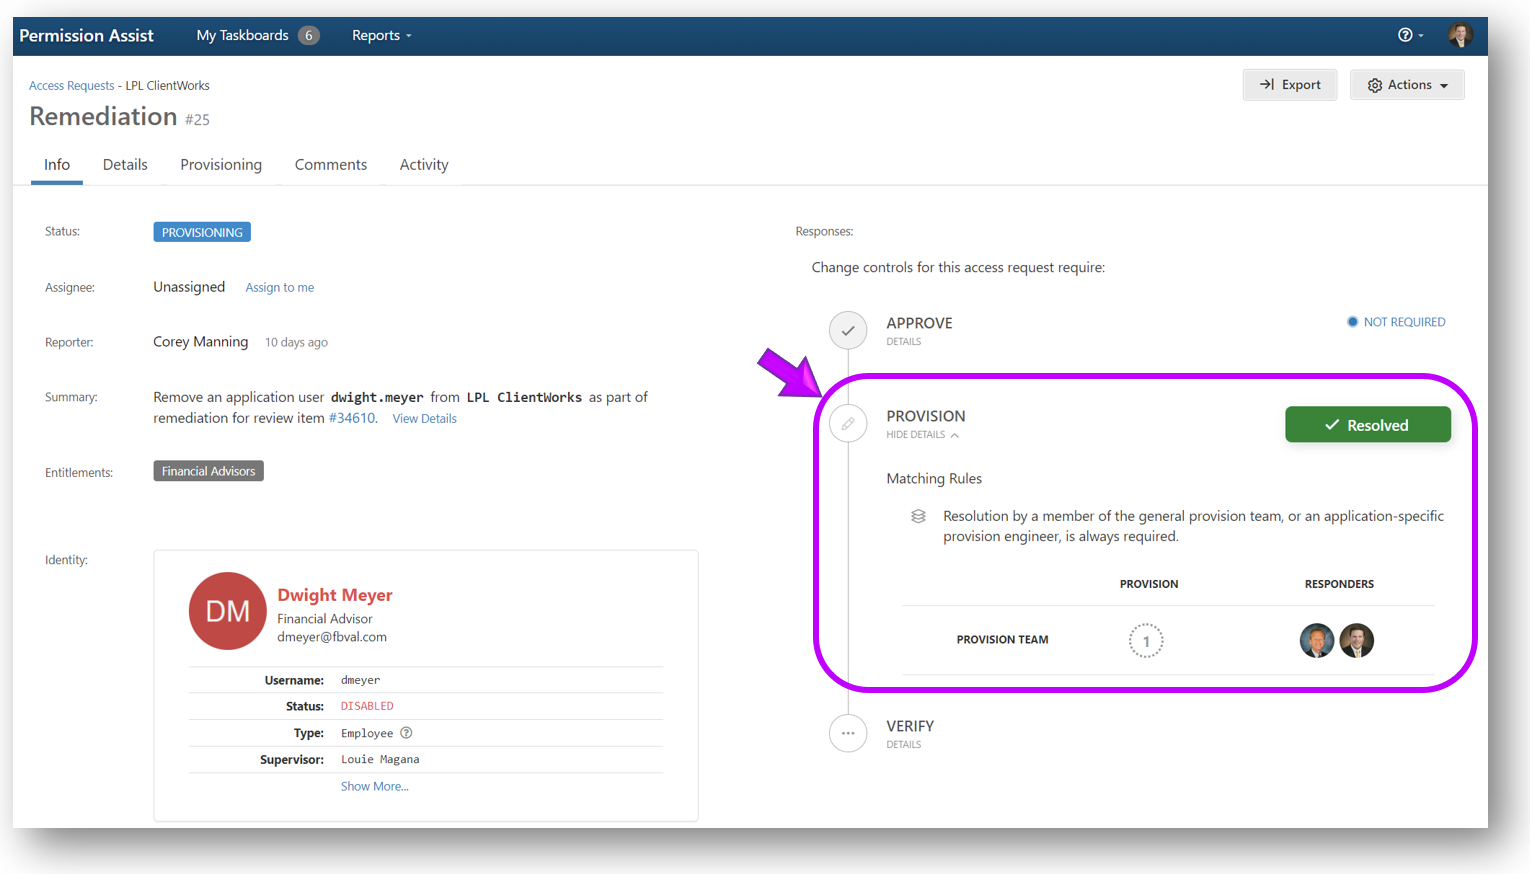Click the Approve step checkmark circle
This screenshot has width=1530, height=874.
point(848,330)
